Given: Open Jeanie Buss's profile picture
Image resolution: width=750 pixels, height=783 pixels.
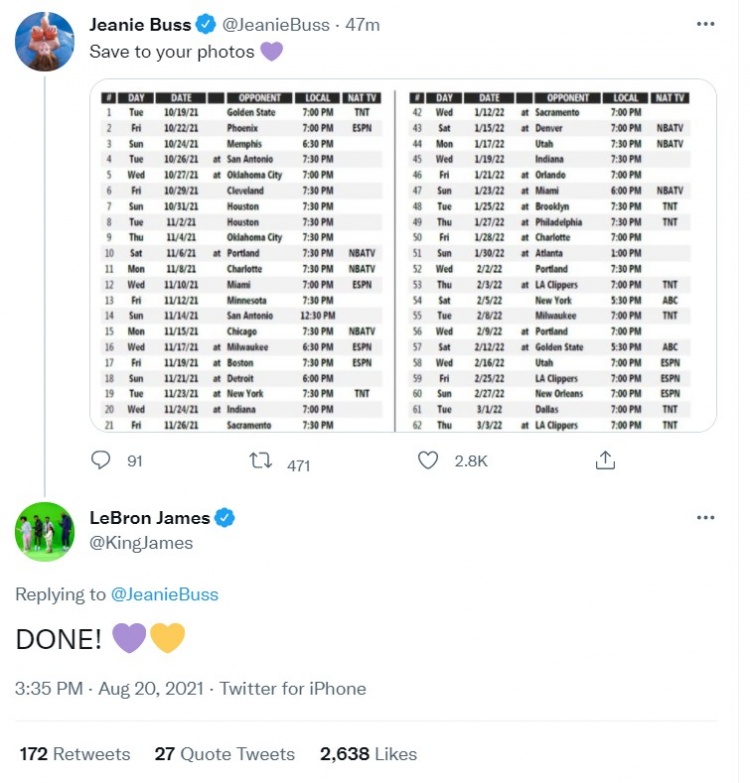Looking at the screenshot, I should [44, 42].
